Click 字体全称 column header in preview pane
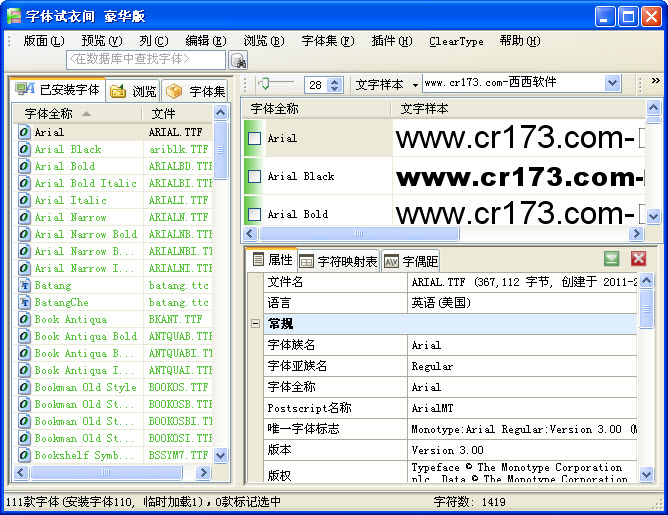Screen dimensions: 668x515 click(316, 109)
